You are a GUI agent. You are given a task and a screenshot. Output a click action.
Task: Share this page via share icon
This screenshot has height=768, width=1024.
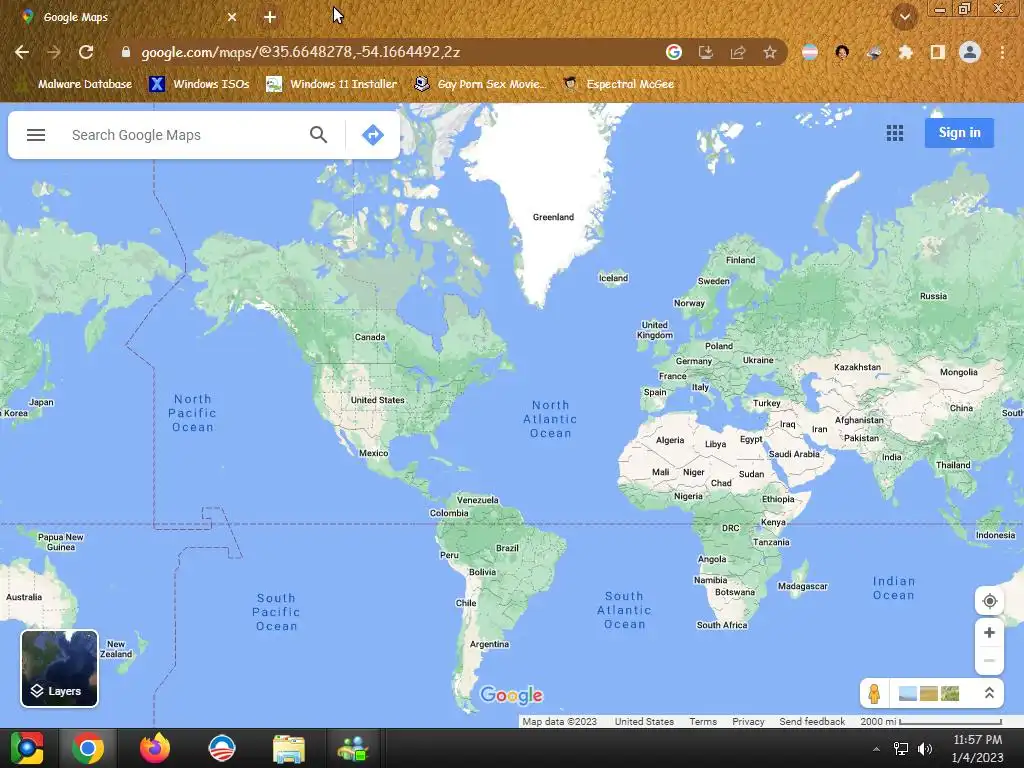738,52
